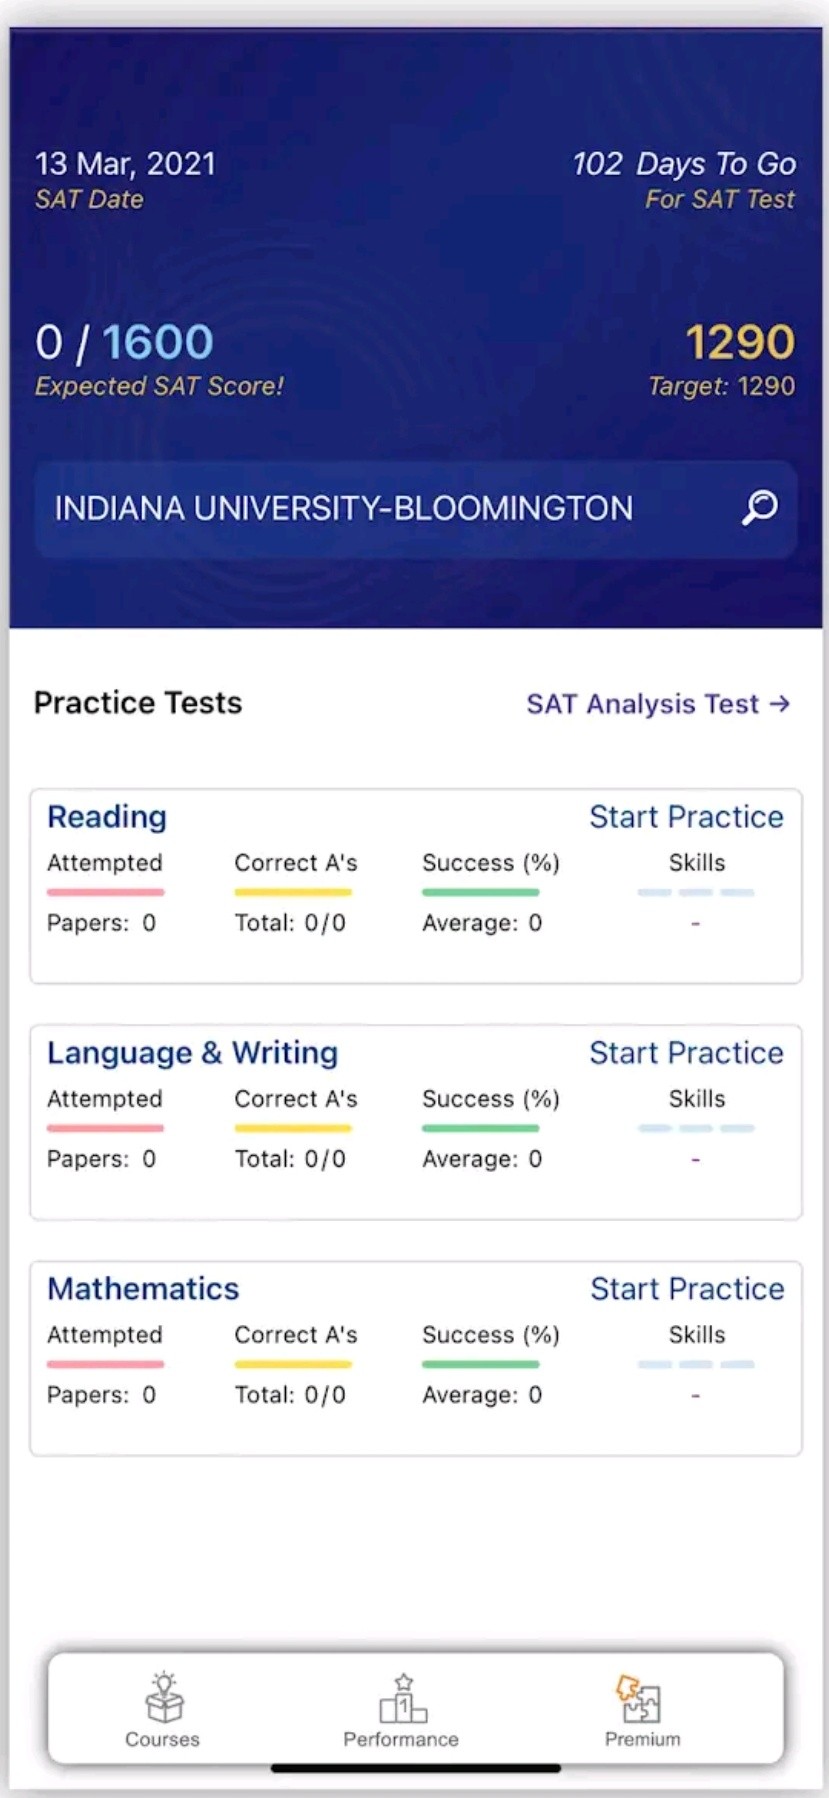This screenshot has height=1798, width=829.
Task: Tap the 13 Mar, 2021 SAT date
Action: click(125, 164)
